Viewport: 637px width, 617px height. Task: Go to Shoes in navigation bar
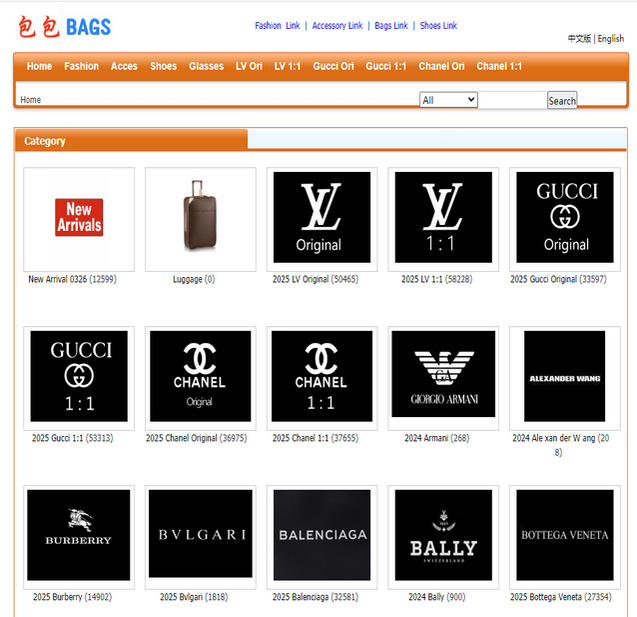pos(163,67)
